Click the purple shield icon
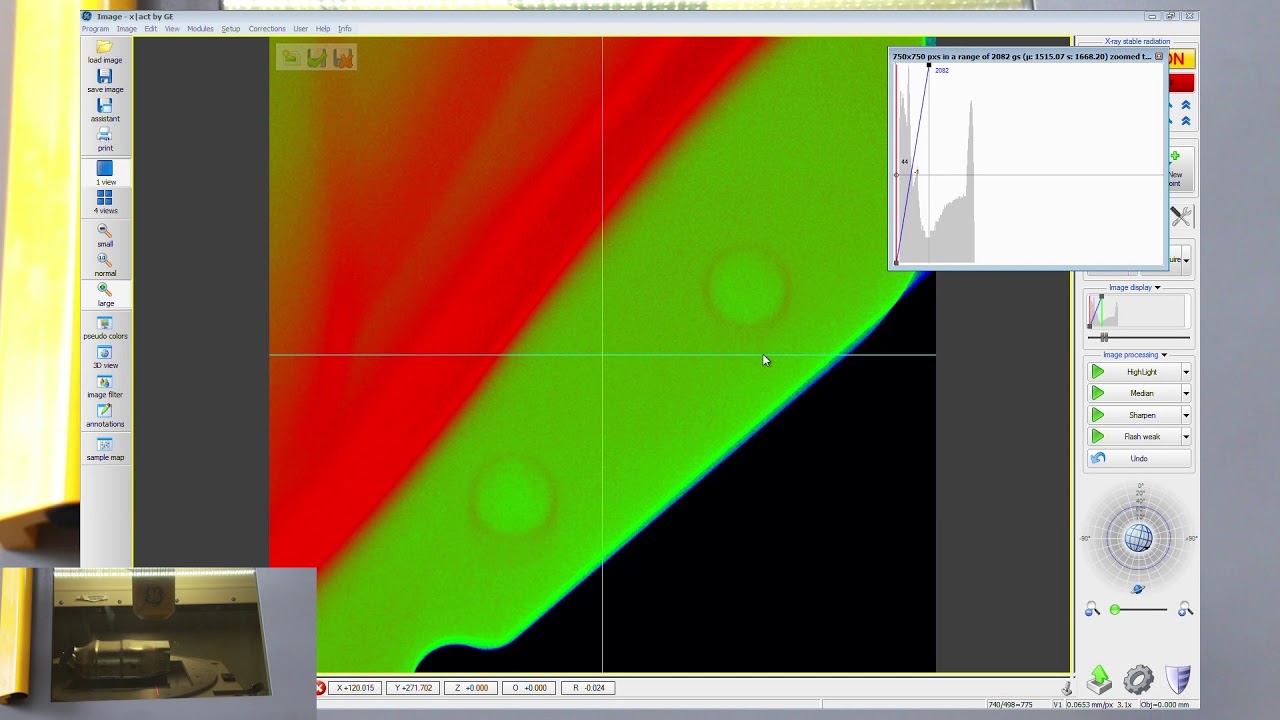1280x720 pixels. point(1178,680)
